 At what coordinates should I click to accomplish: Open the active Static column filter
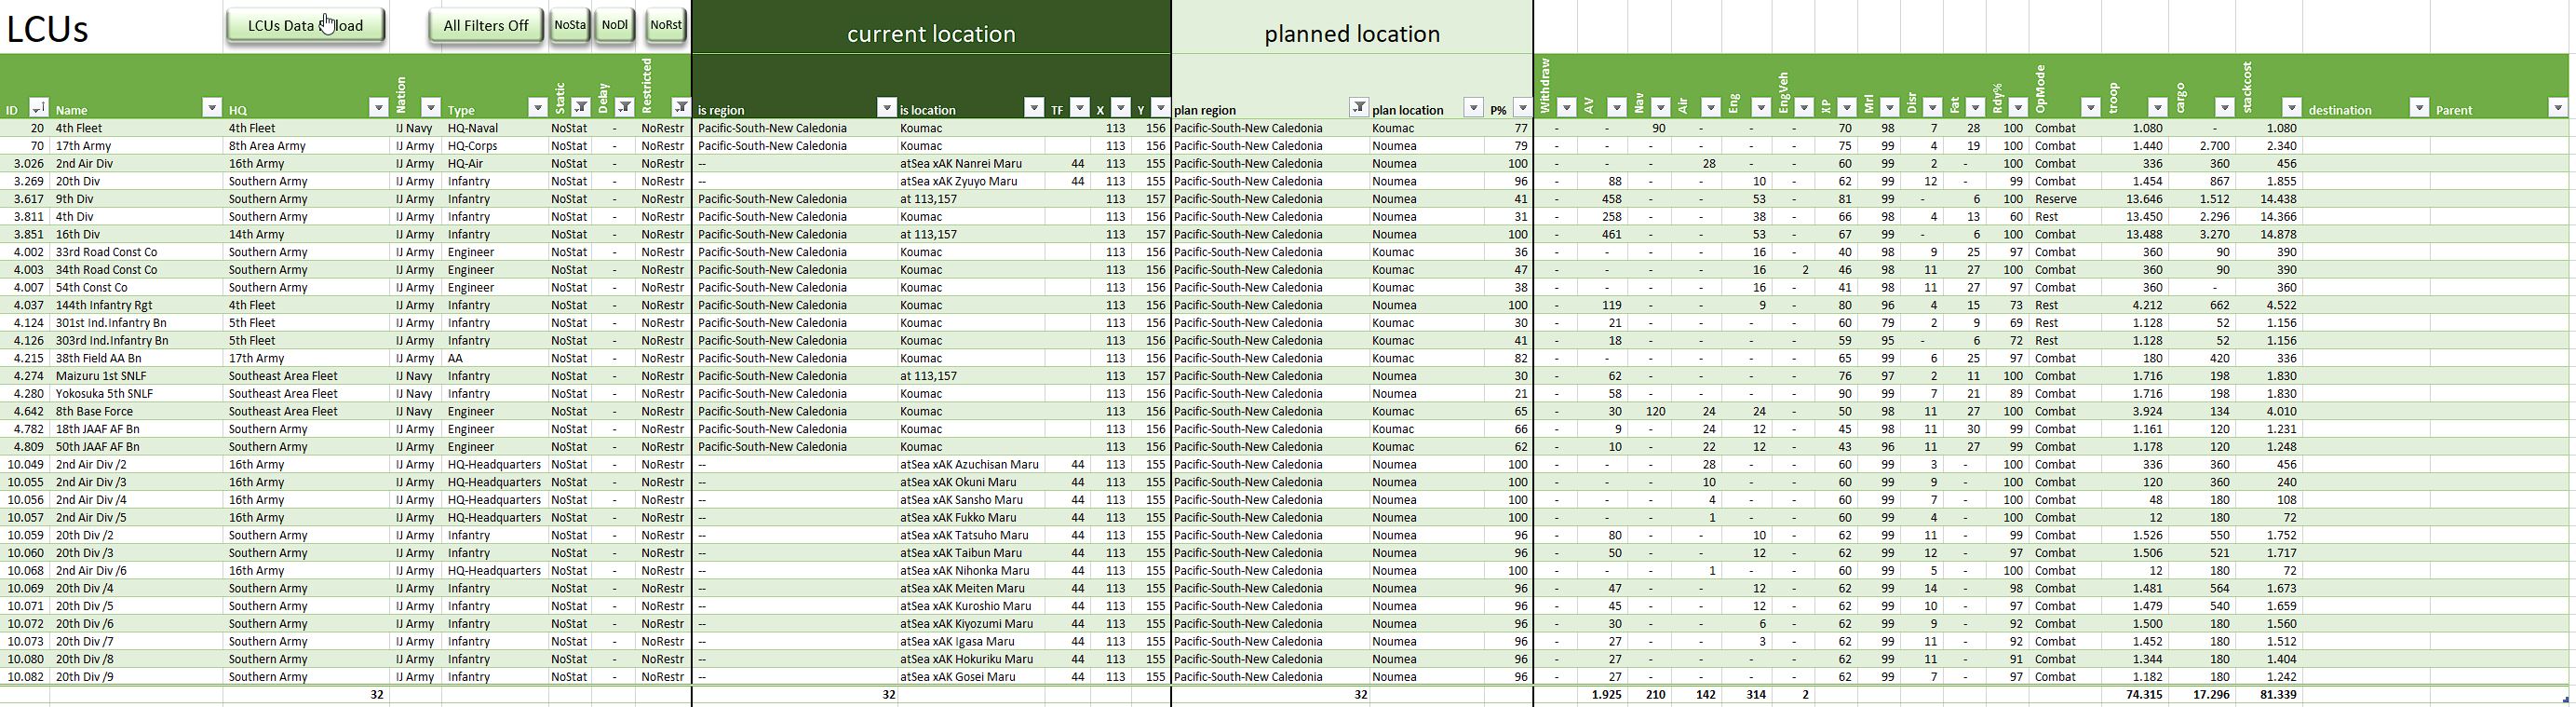pyautogui.click(x=580, y=108)
